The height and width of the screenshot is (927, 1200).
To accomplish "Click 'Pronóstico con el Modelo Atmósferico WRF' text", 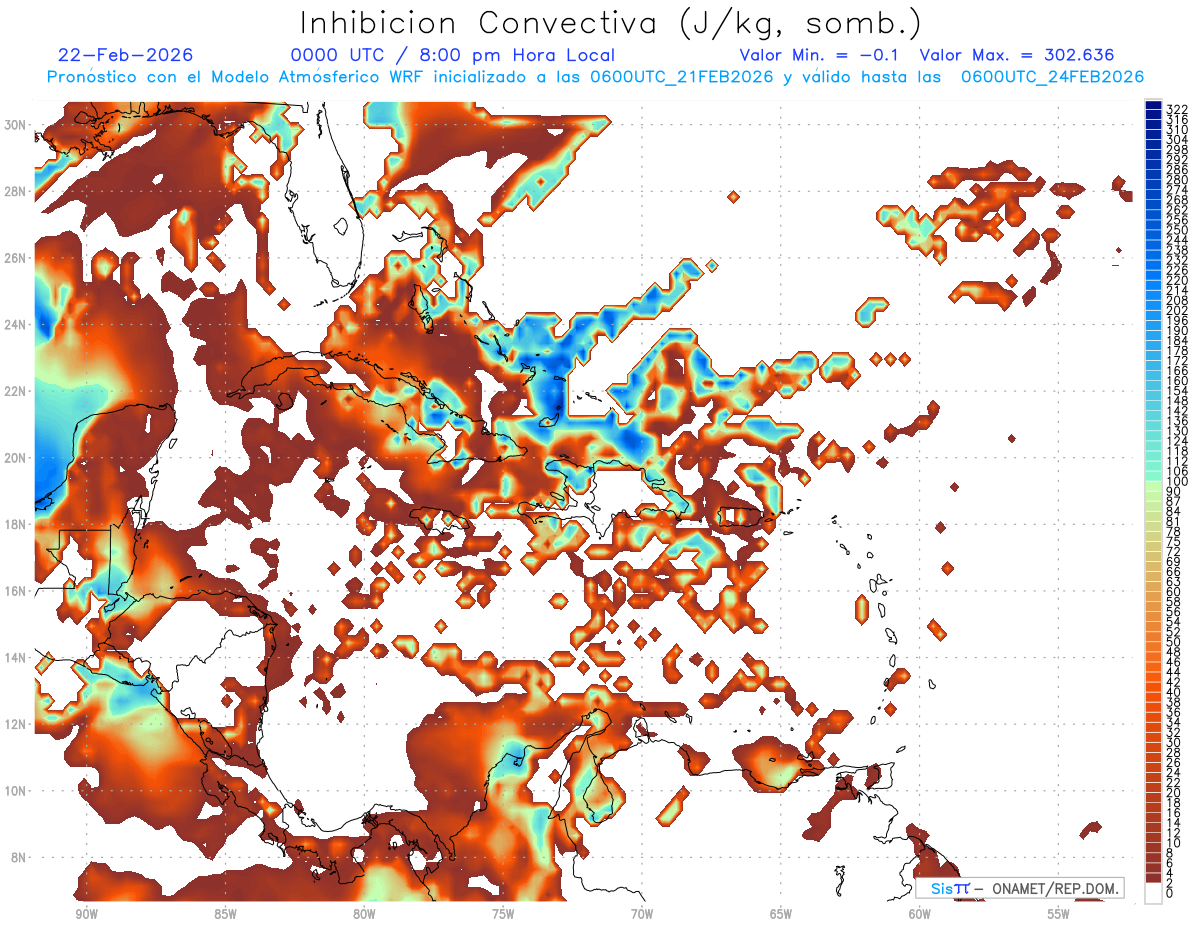I will 237,77.
